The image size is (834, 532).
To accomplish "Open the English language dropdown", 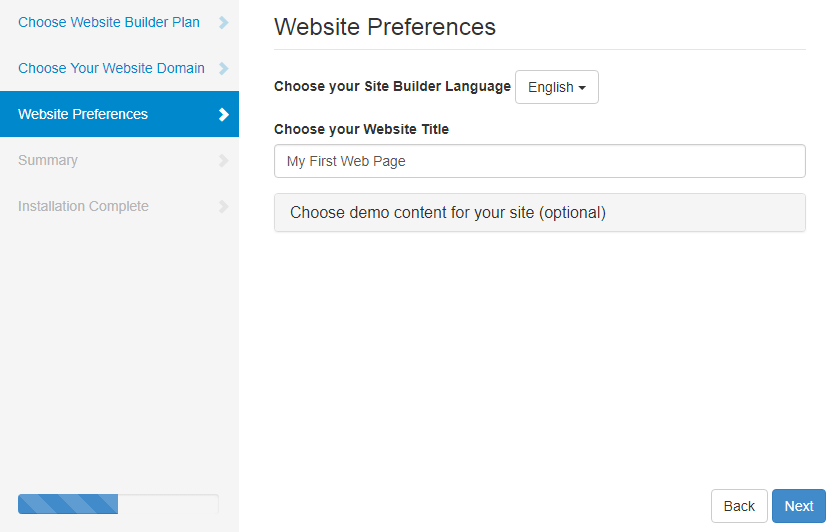I will point(557,87).
